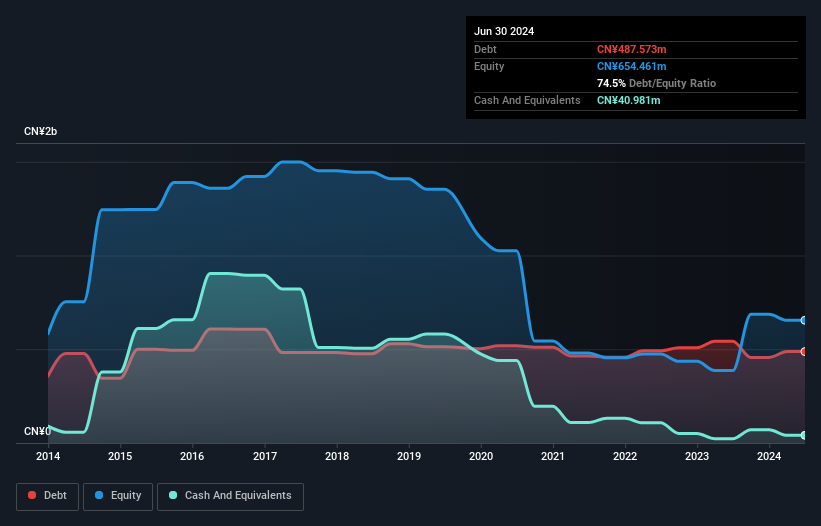Toggle the Debt legend button
This screenshot has width=821, height=526.
coord(48,496)
